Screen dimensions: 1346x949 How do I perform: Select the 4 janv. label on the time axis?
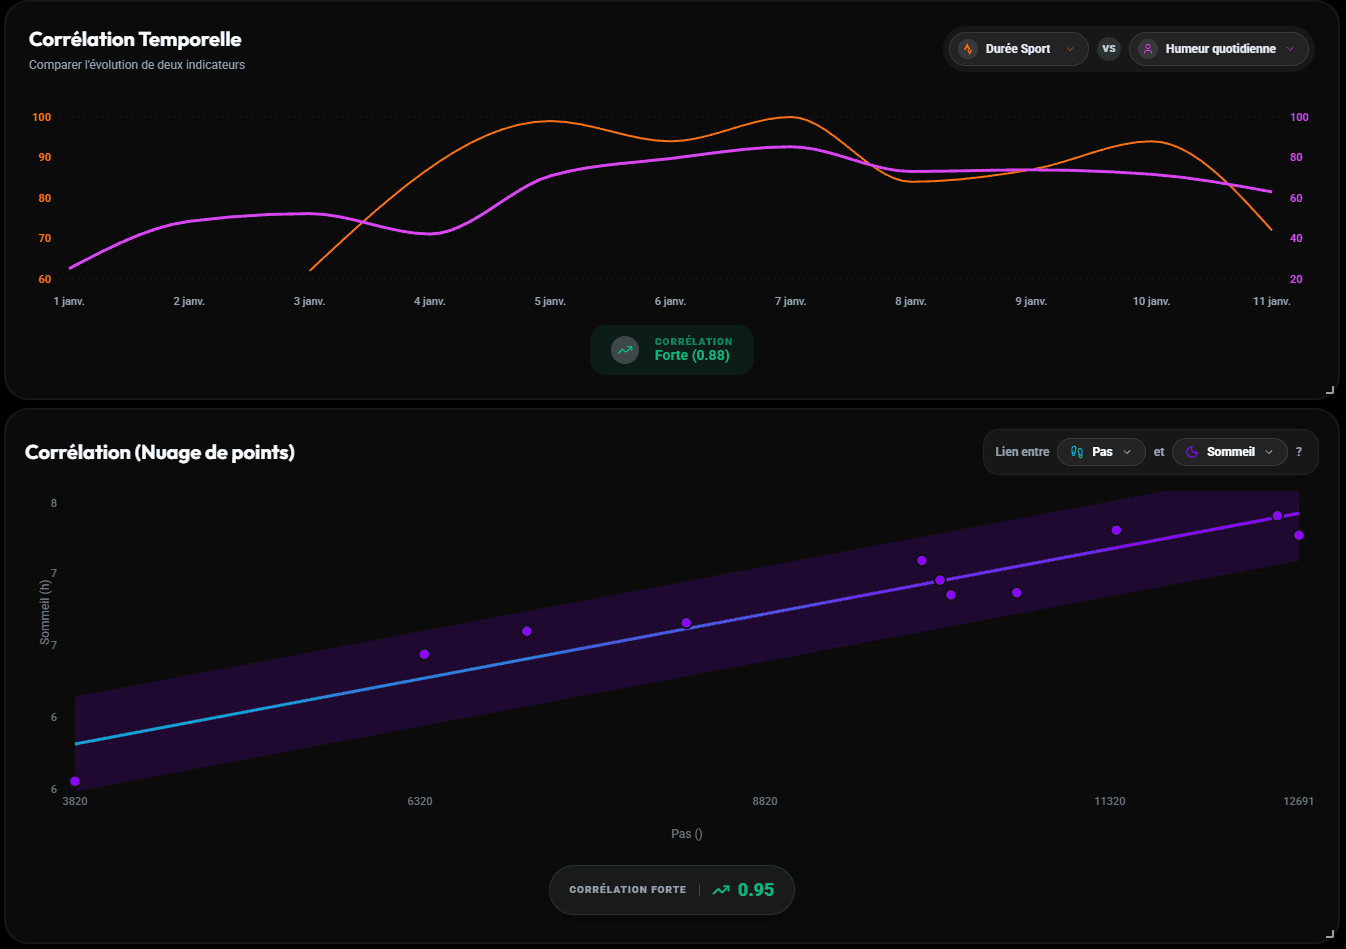point(430,301)
